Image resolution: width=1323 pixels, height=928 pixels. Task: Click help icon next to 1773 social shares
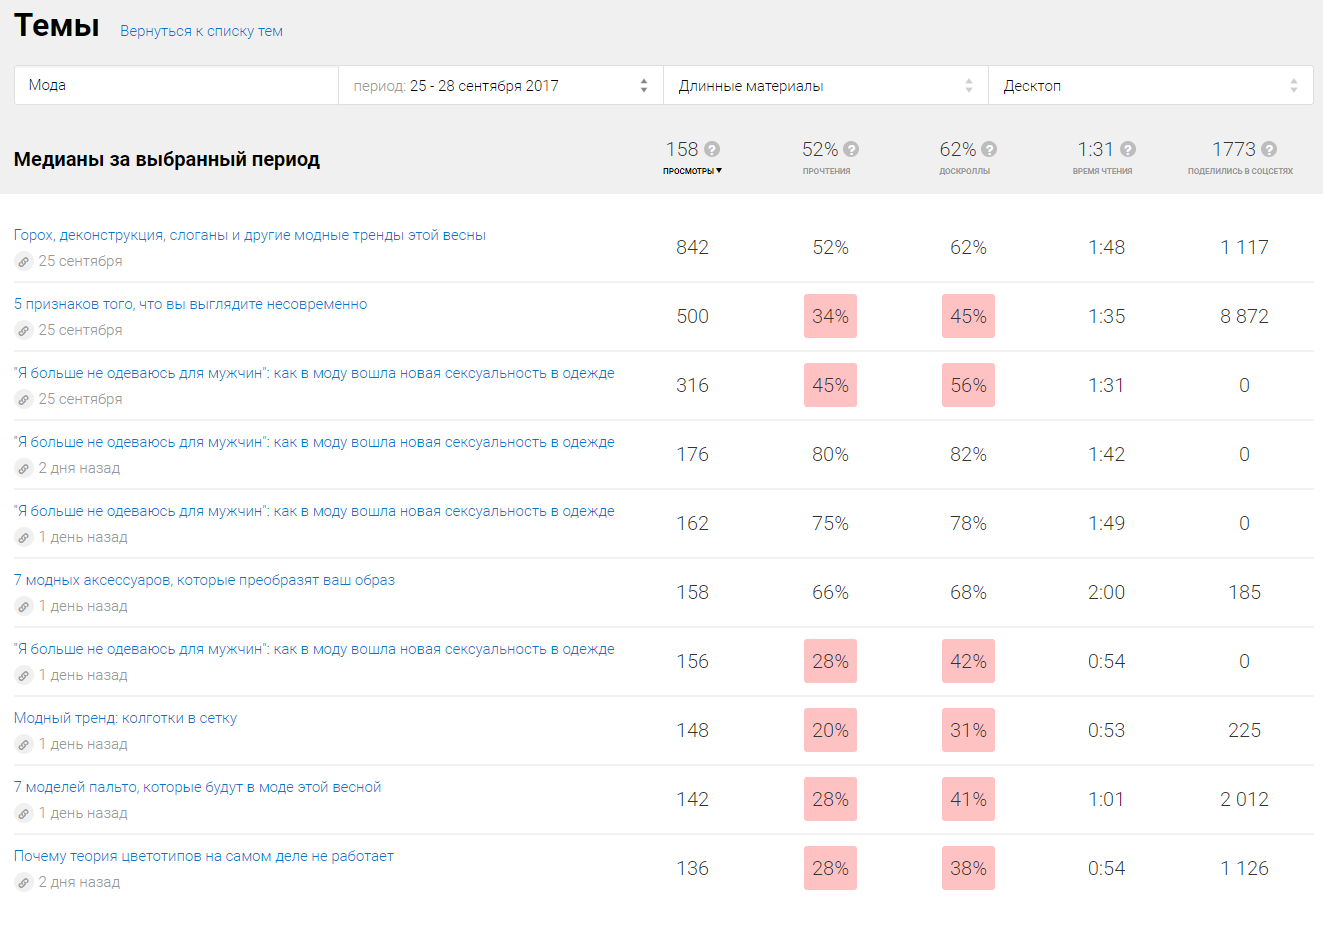(x=1269, y=149)
